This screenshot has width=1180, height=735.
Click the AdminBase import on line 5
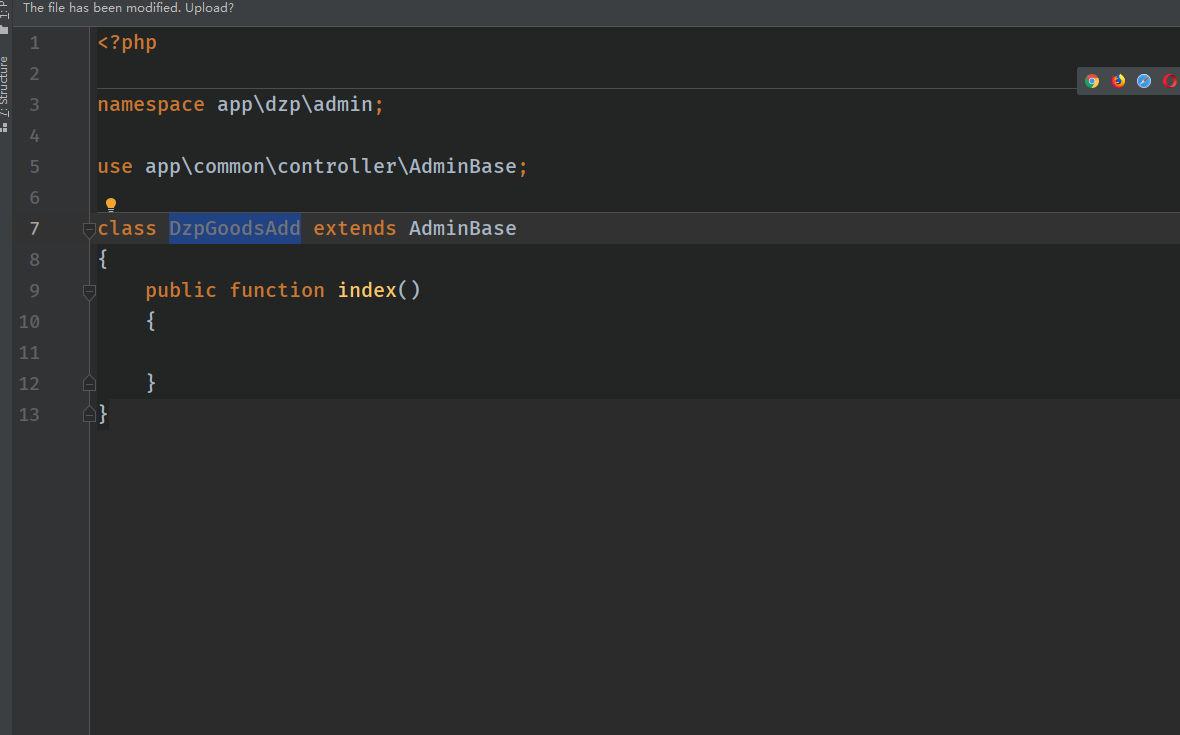tap(463, 167)
